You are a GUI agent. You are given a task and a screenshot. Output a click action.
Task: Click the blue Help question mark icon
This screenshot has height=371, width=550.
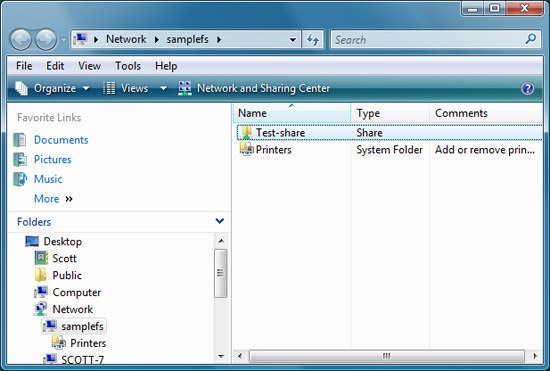click(528, 88)
